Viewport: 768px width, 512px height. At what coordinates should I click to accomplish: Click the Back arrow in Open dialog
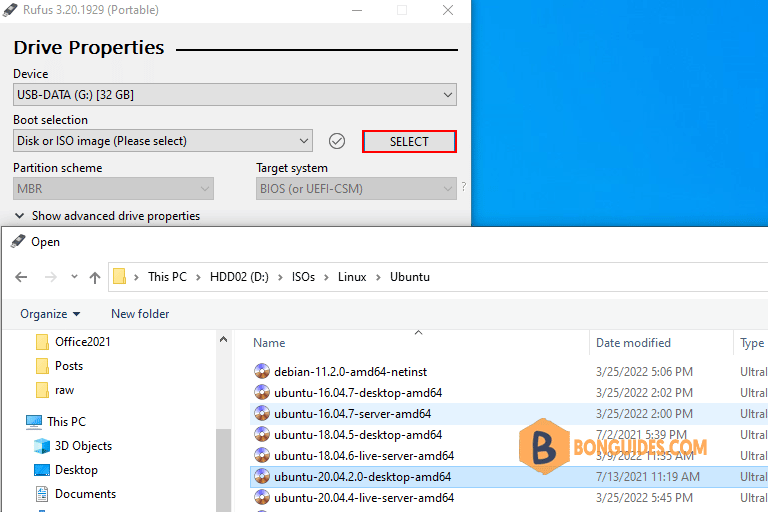tap(22, 277)
